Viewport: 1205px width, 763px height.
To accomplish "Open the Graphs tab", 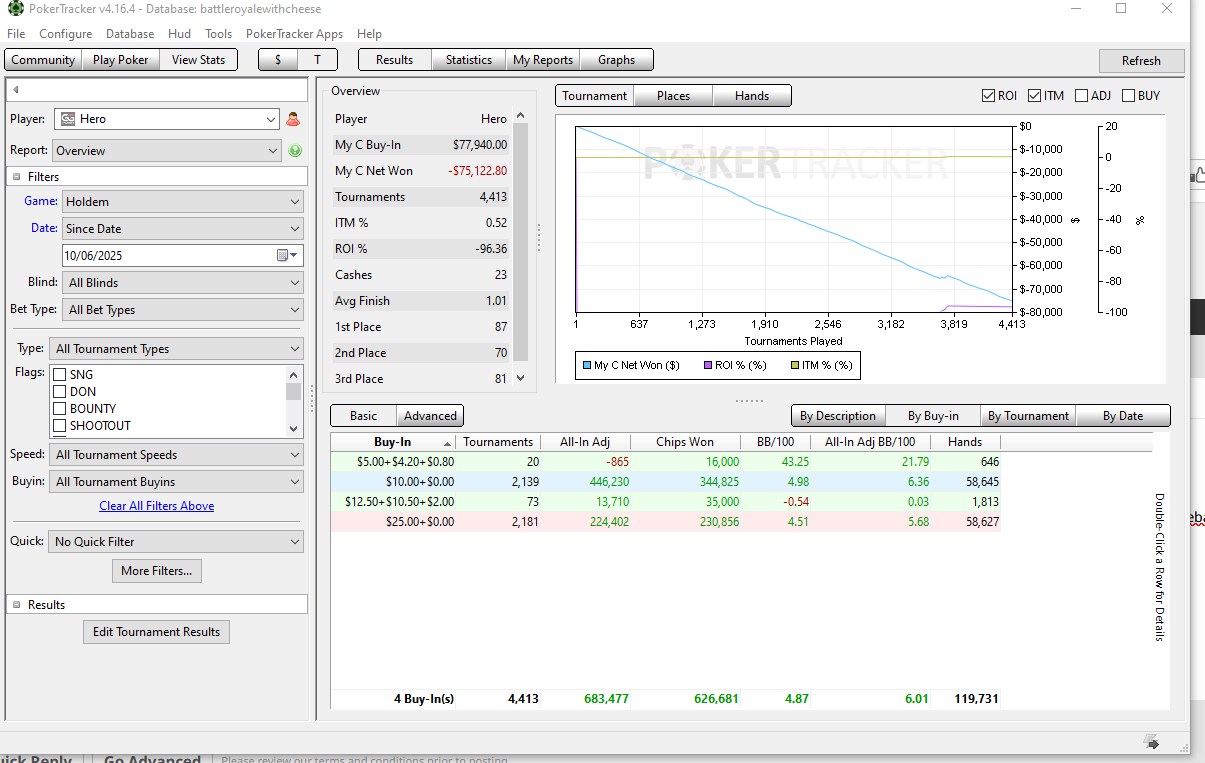I will coord(617,60).
